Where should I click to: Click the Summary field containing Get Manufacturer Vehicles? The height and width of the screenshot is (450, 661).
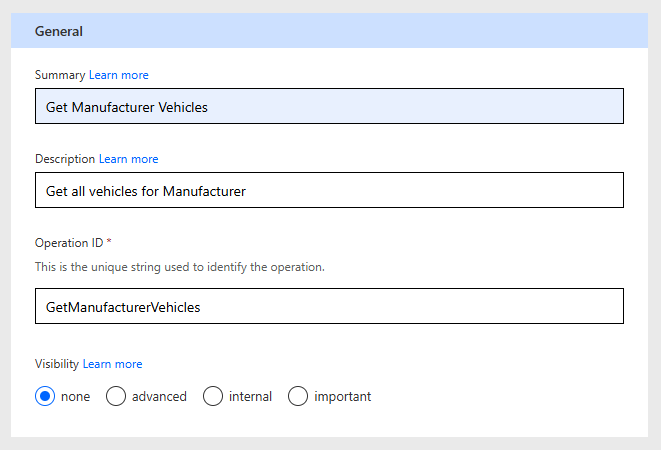pyautogui.click(x=329, y=107)
